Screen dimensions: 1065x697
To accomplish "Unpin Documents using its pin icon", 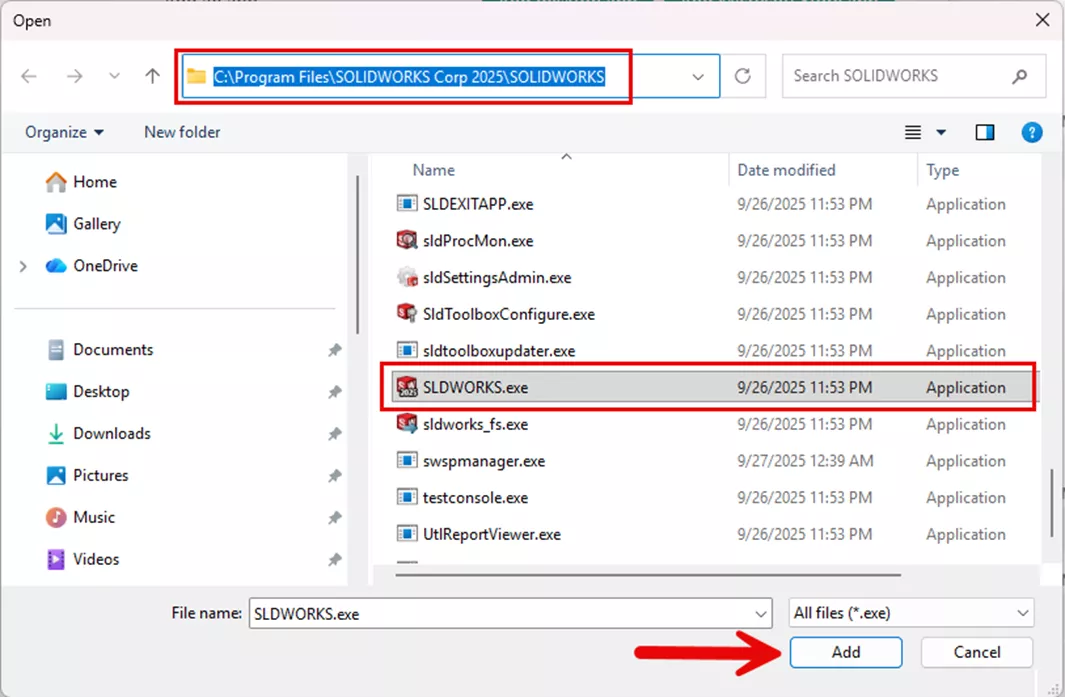I will click(335, 349).
